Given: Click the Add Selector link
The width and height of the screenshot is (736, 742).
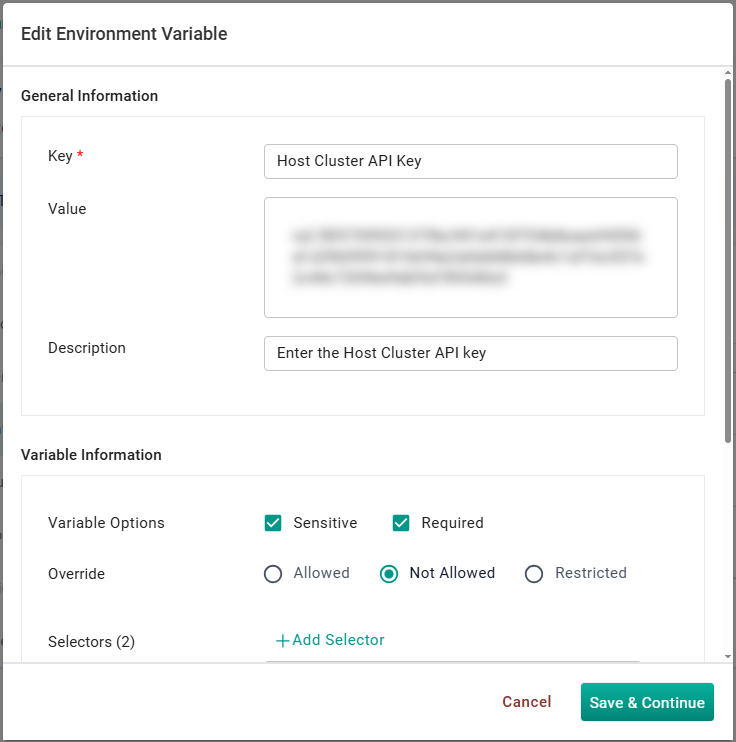Looking at the screenshot, I should 330,640.
